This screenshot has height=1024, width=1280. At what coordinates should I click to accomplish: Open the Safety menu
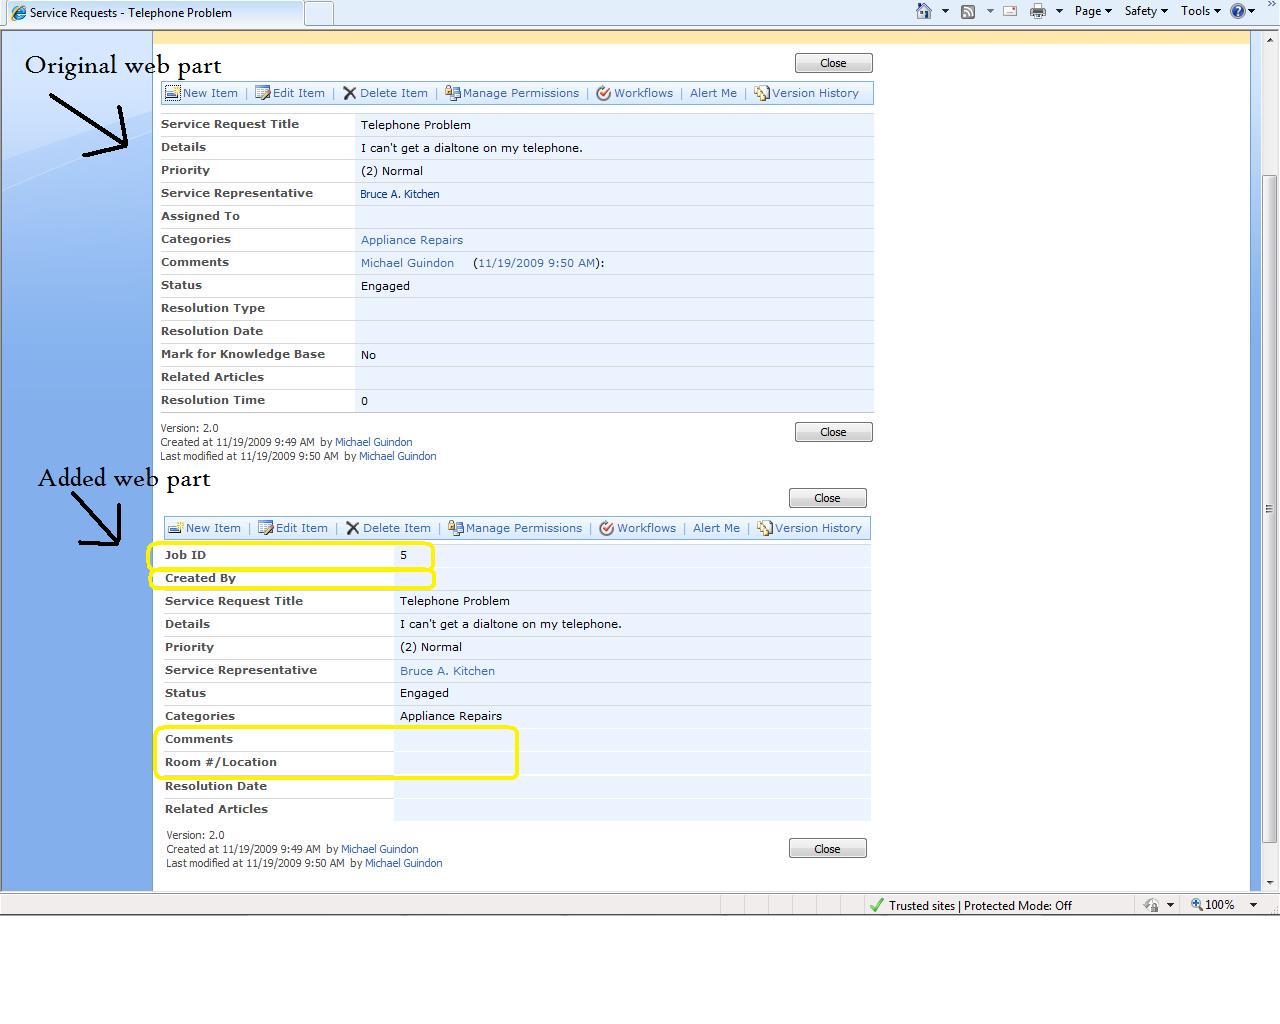click(x=1145, y=11)
